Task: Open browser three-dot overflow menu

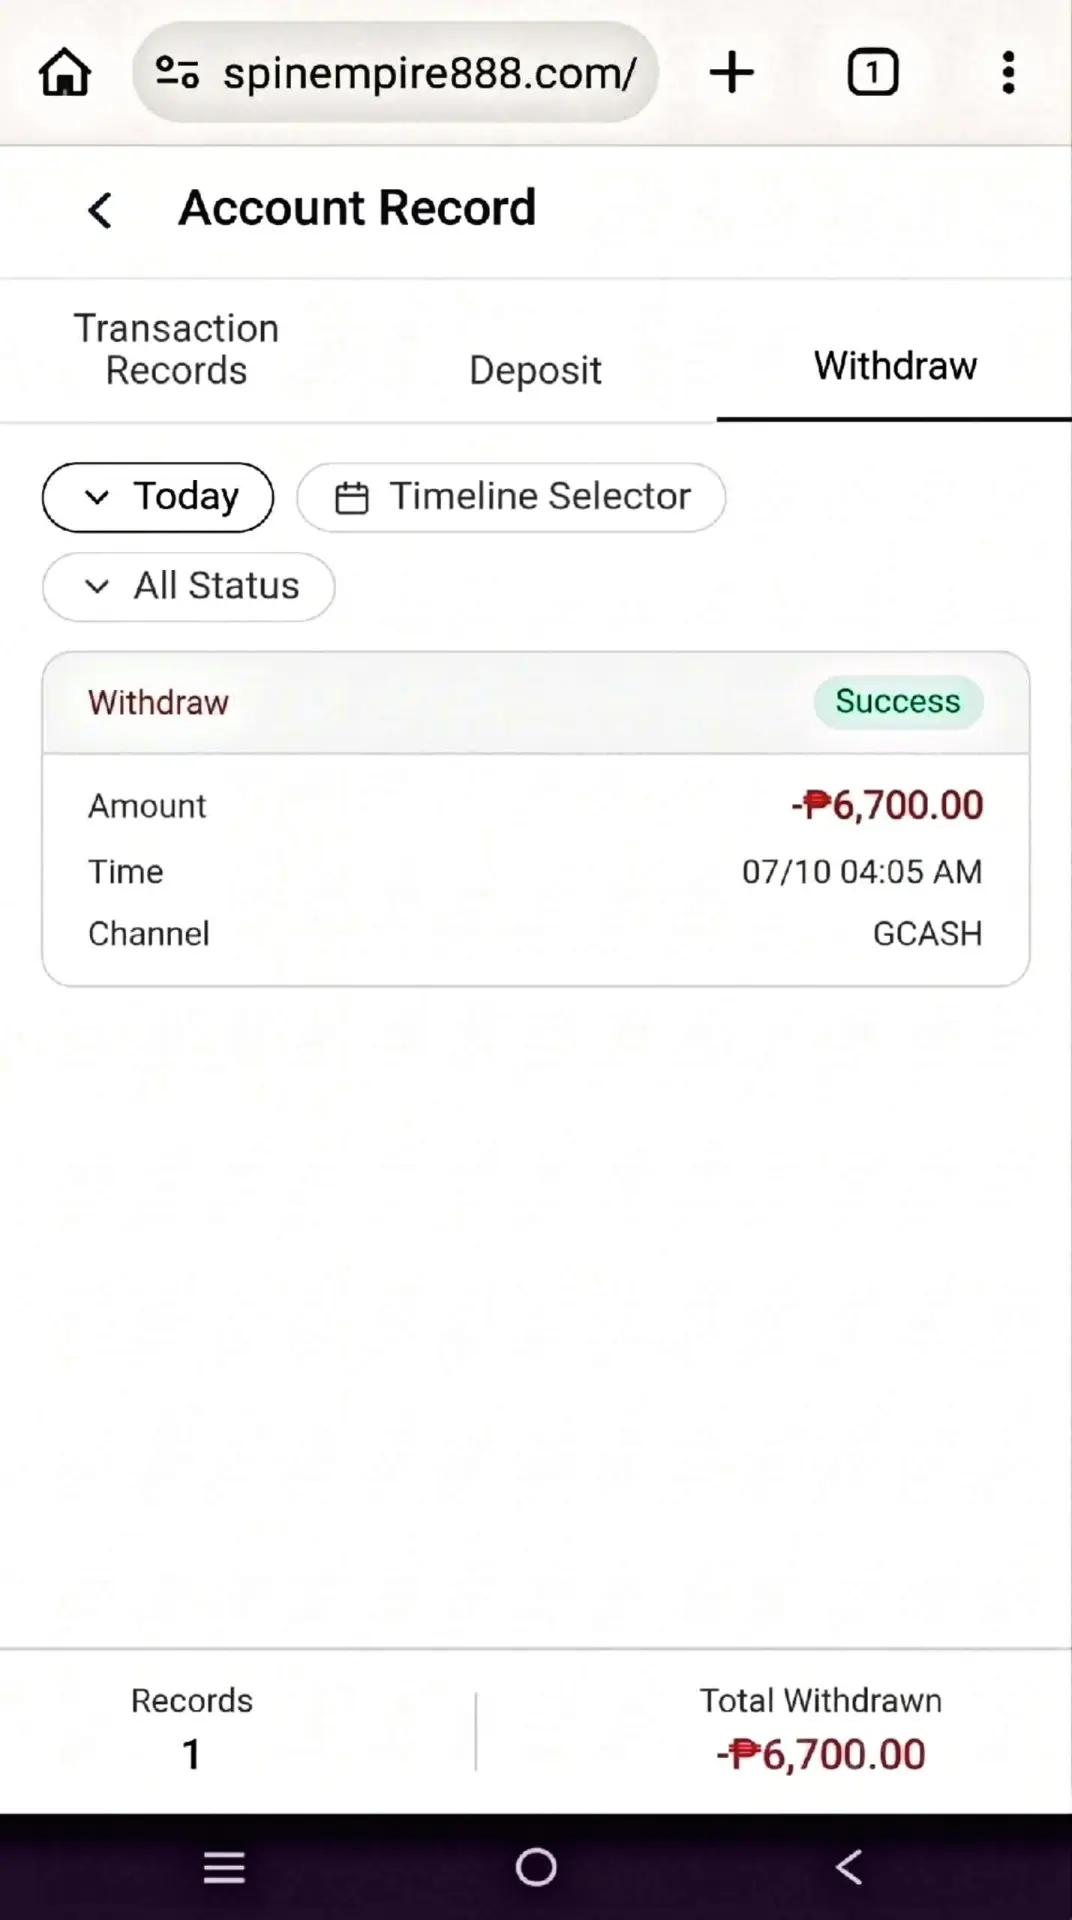Action: (x=1008, y=72)
